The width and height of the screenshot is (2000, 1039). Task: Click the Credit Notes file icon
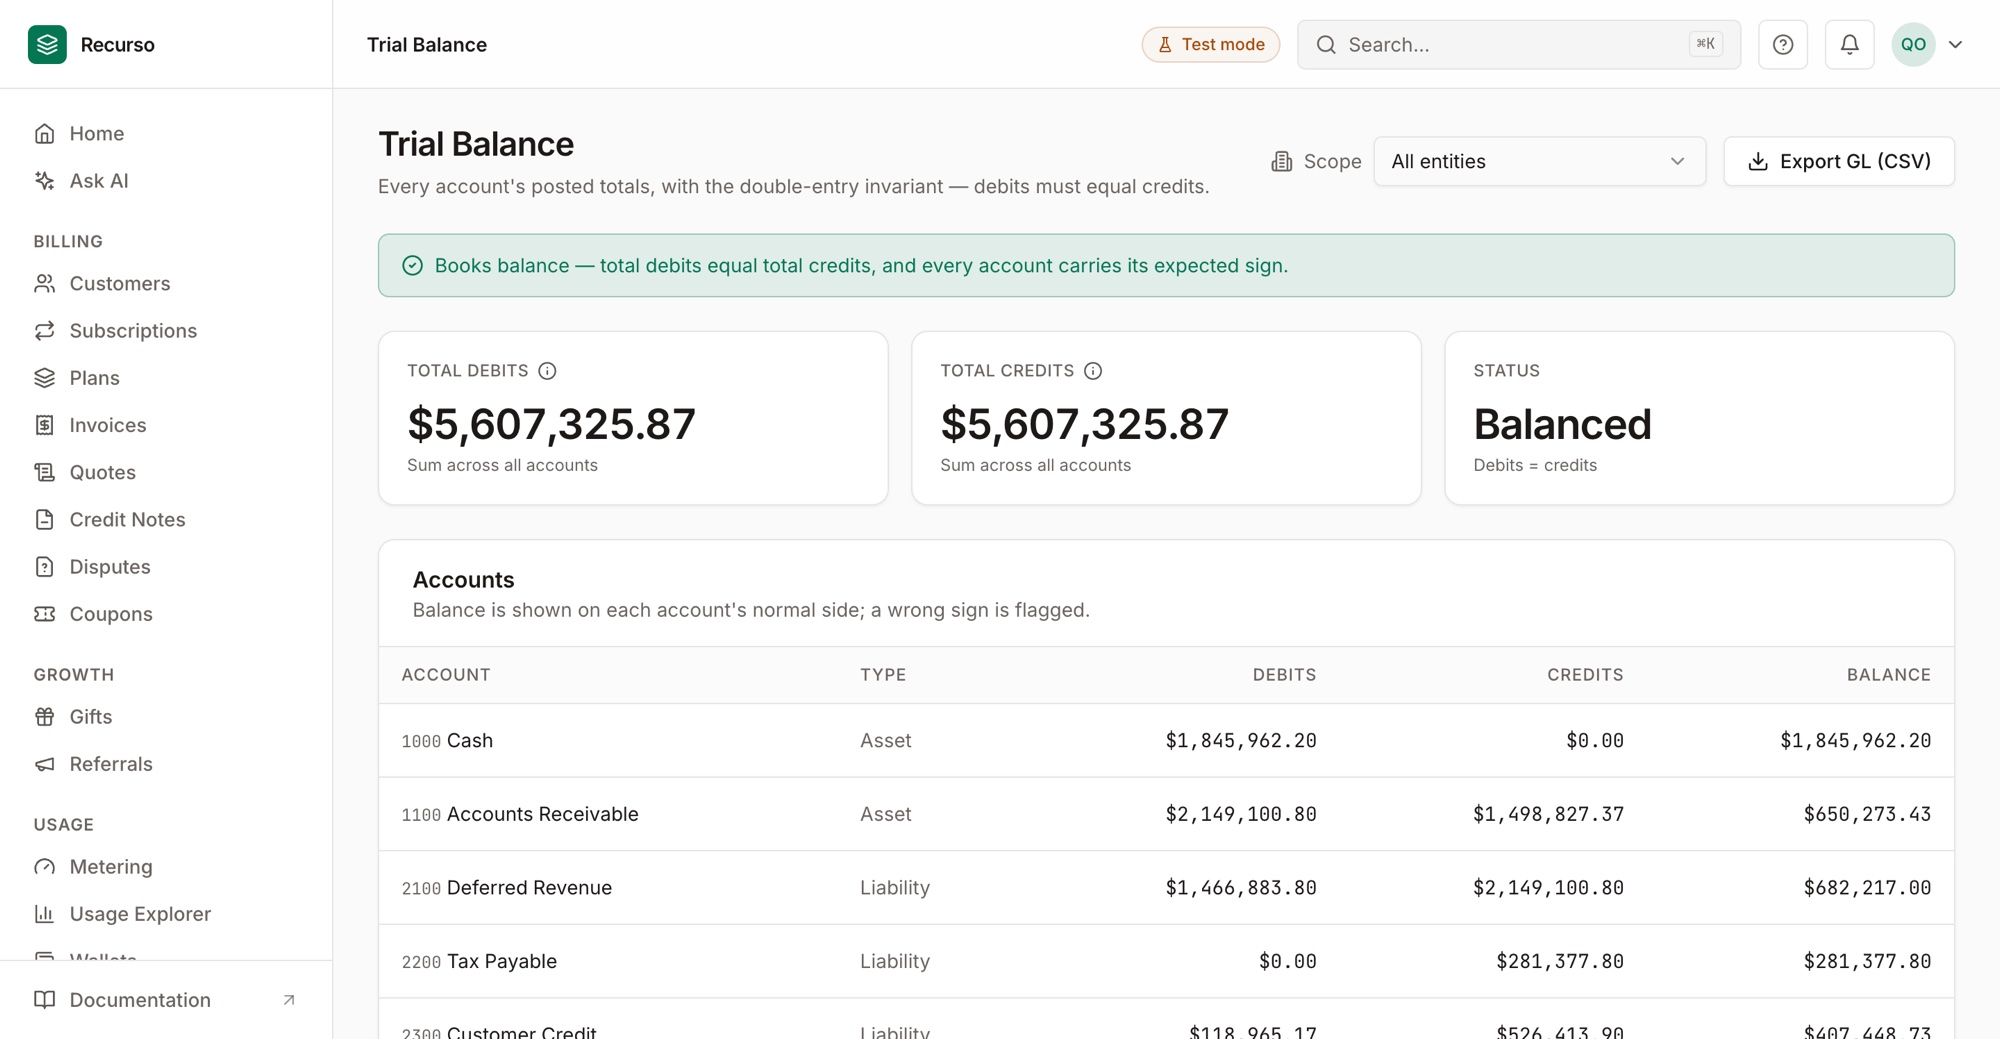pos(44,520)
